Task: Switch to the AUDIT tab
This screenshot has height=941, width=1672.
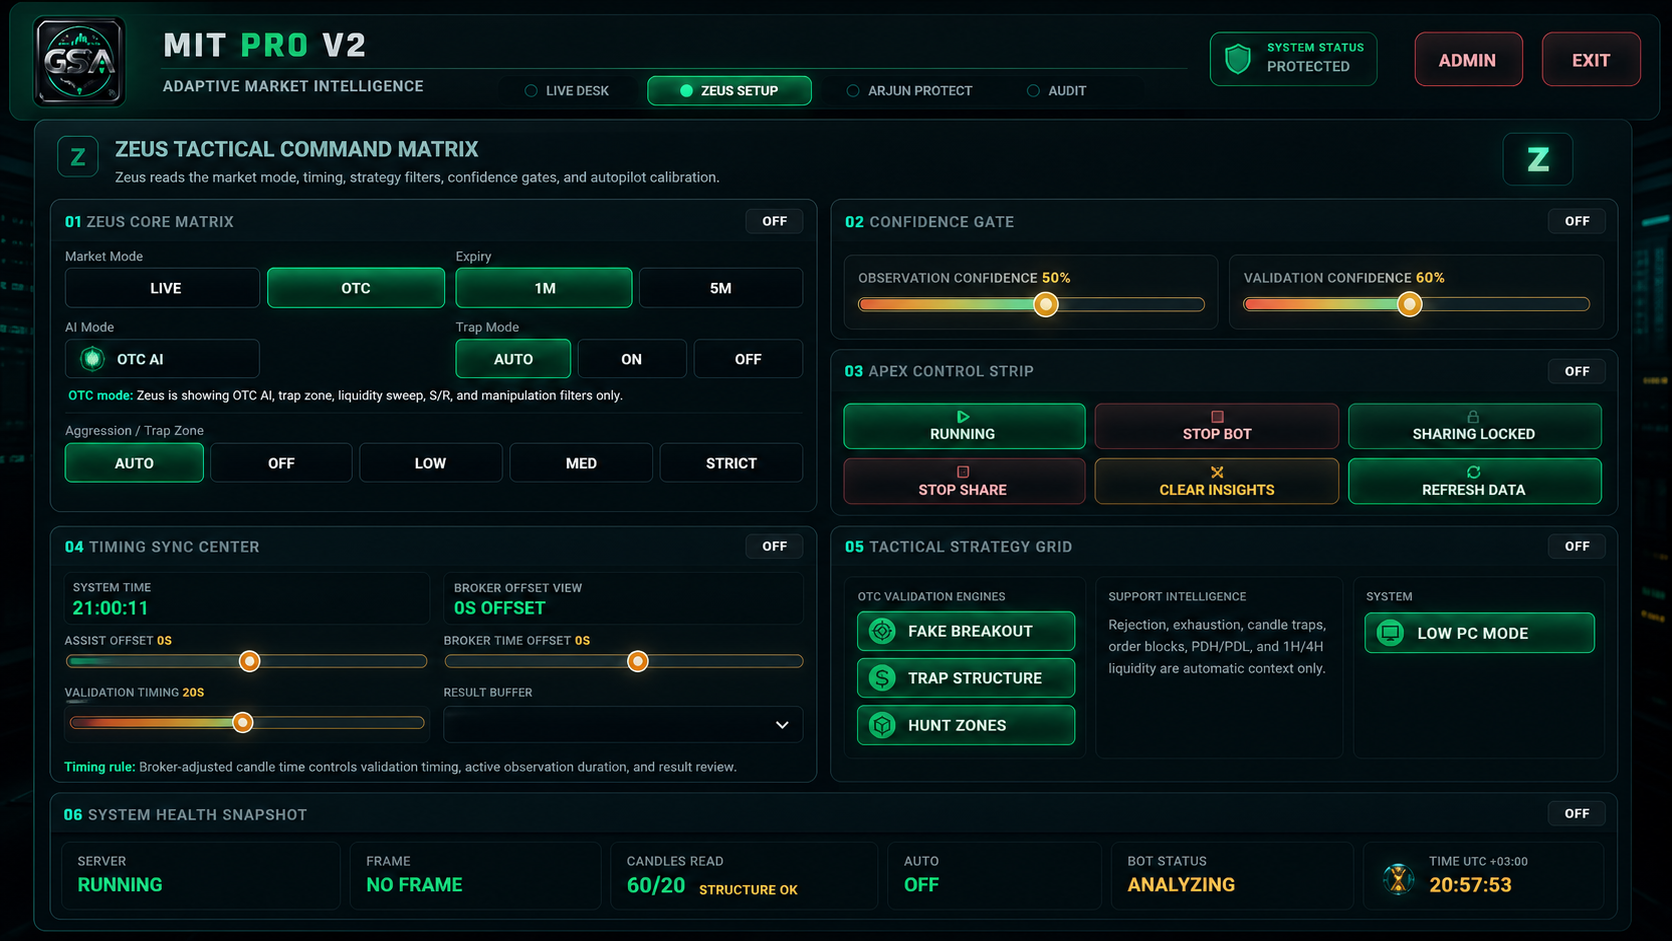Action: point(1057,90)
